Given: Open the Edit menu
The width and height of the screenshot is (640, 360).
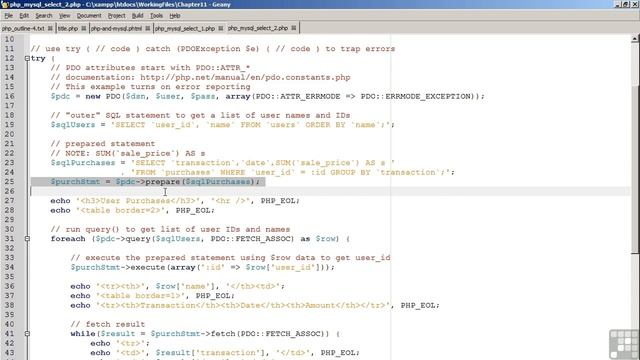Looking at the screenshot, I should 24,16.
